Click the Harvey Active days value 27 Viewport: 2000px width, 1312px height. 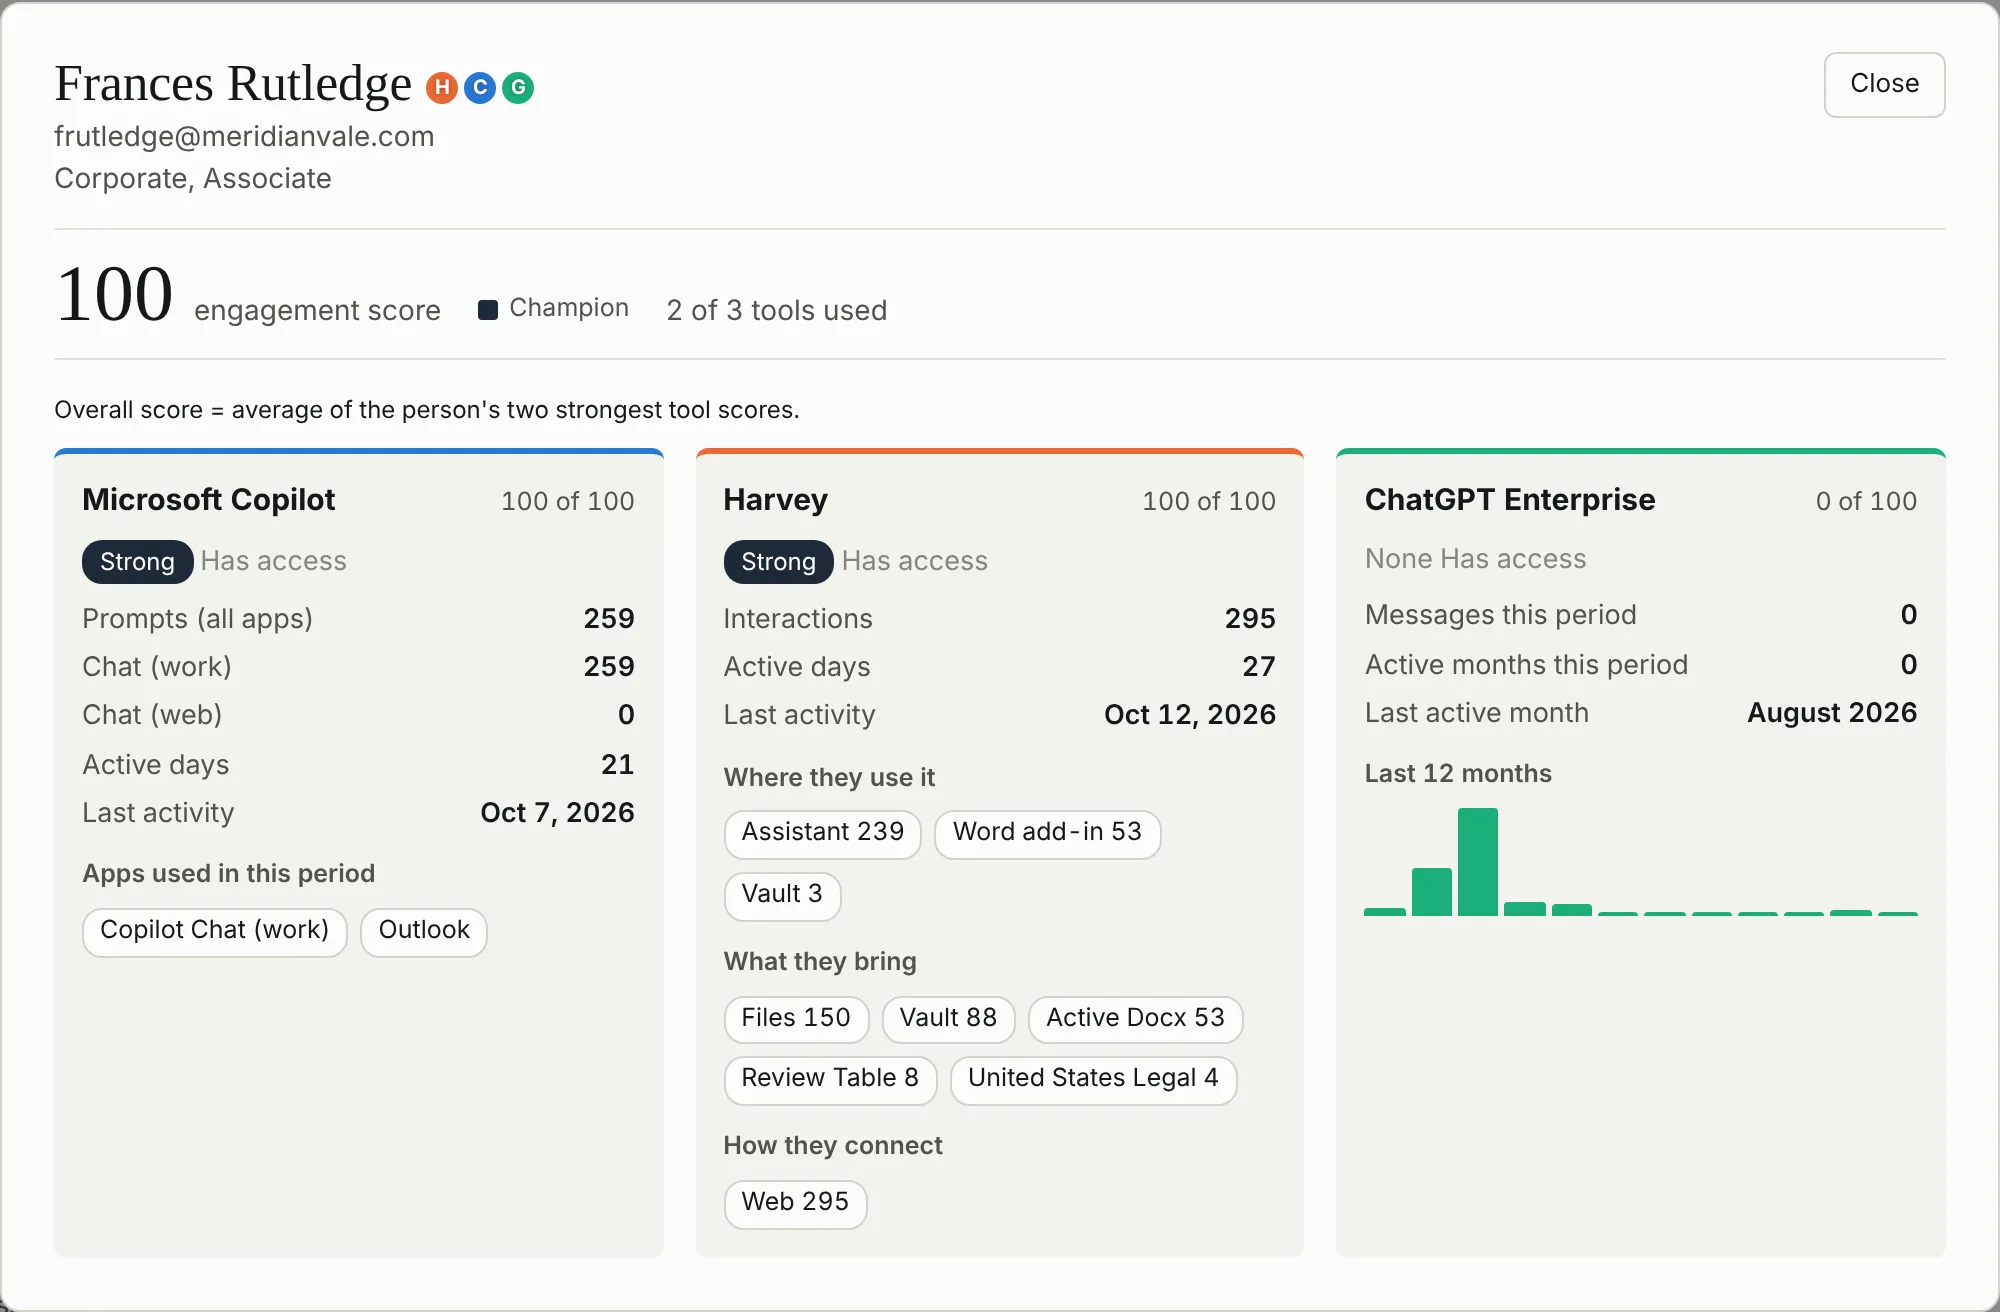(1259, 666)
